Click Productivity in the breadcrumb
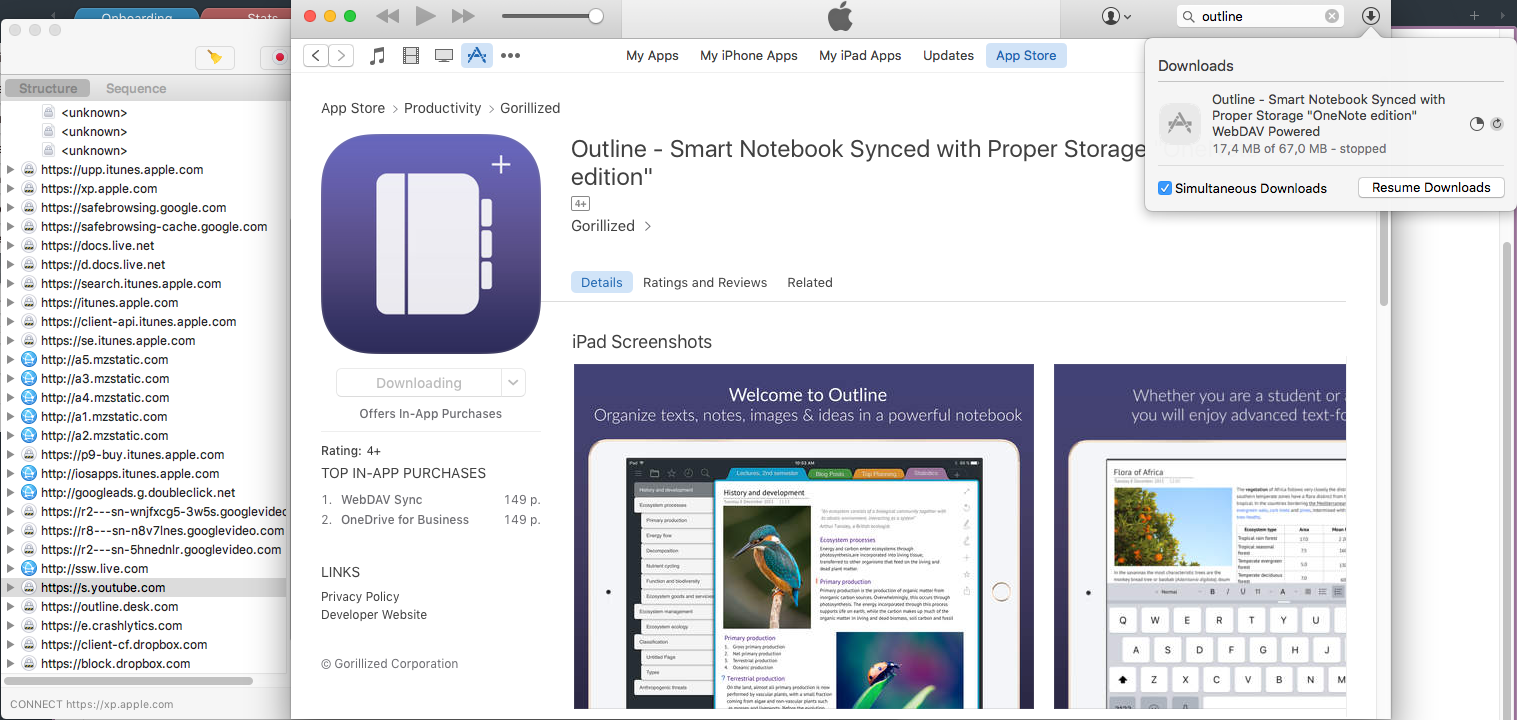Image resolution: width=1517 pixels, height=720 pixels. [x=442, y=108]
